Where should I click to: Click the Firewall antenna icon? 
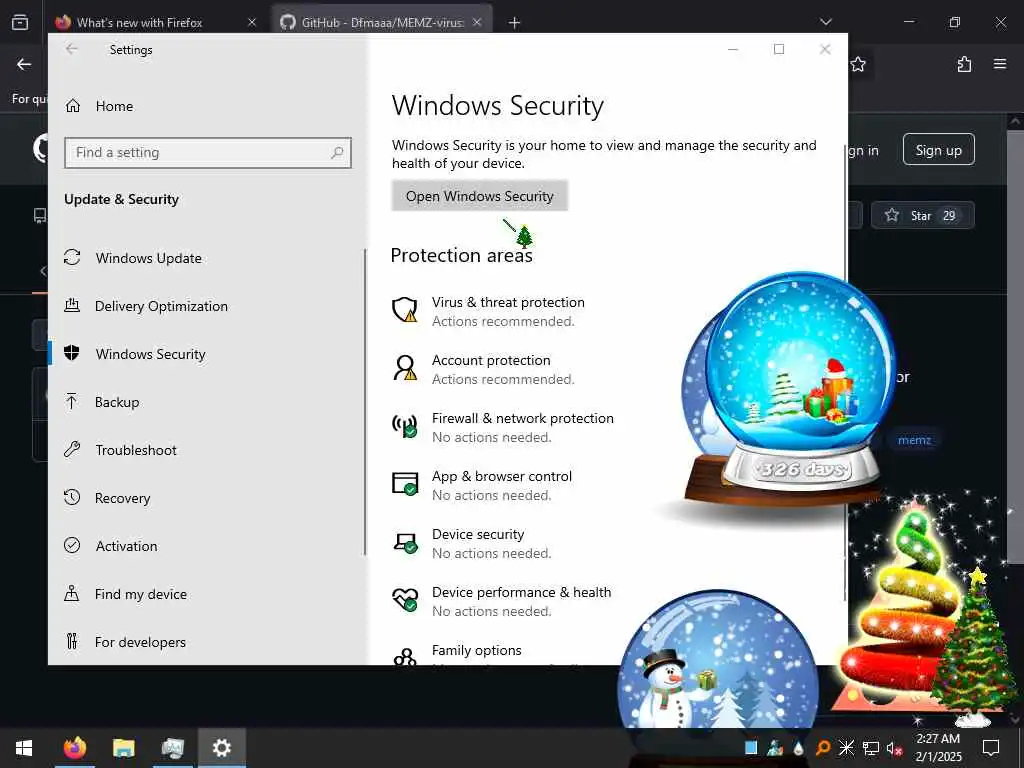click(x=405, y=426)
